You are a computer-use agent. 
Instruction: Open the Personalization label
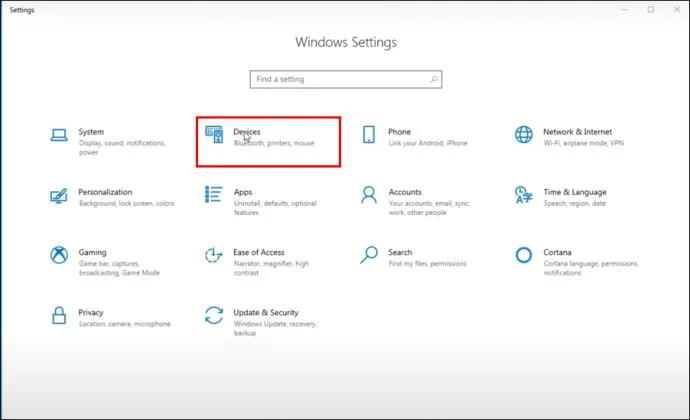[x=105, y=192]
